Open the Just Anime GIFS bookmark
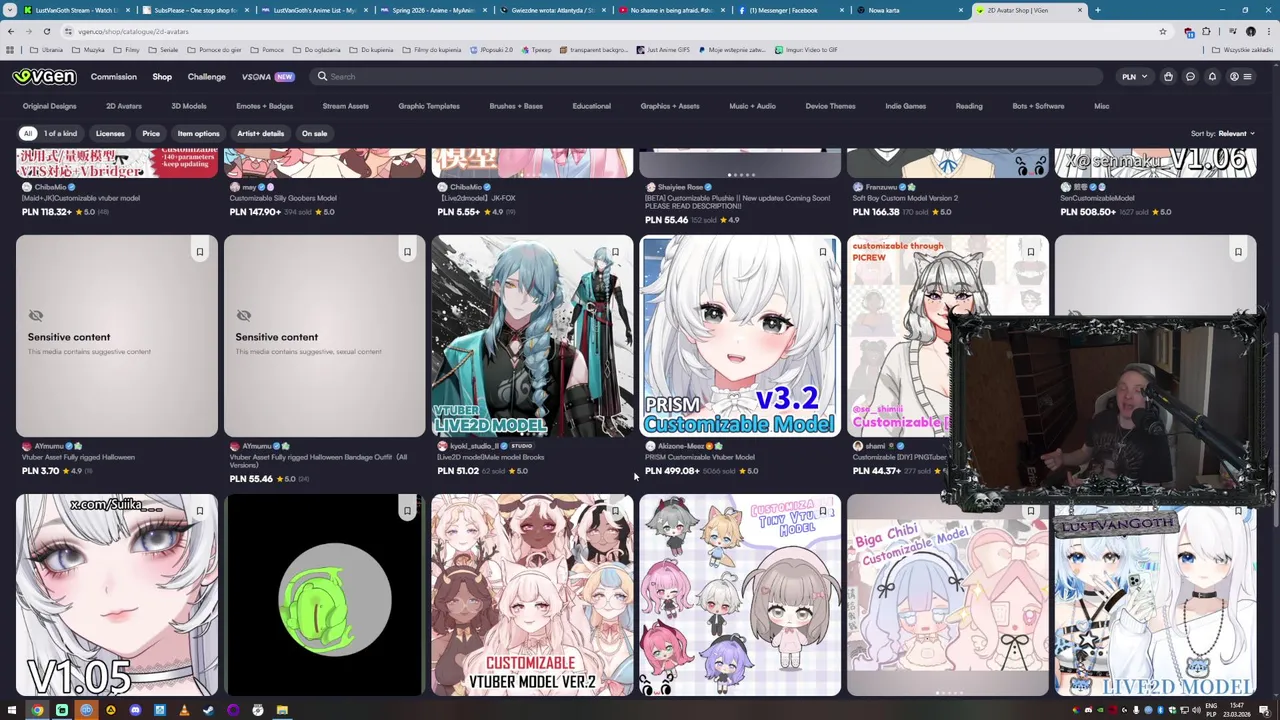This screenshot has height=720, width=1280. point(663,50)
